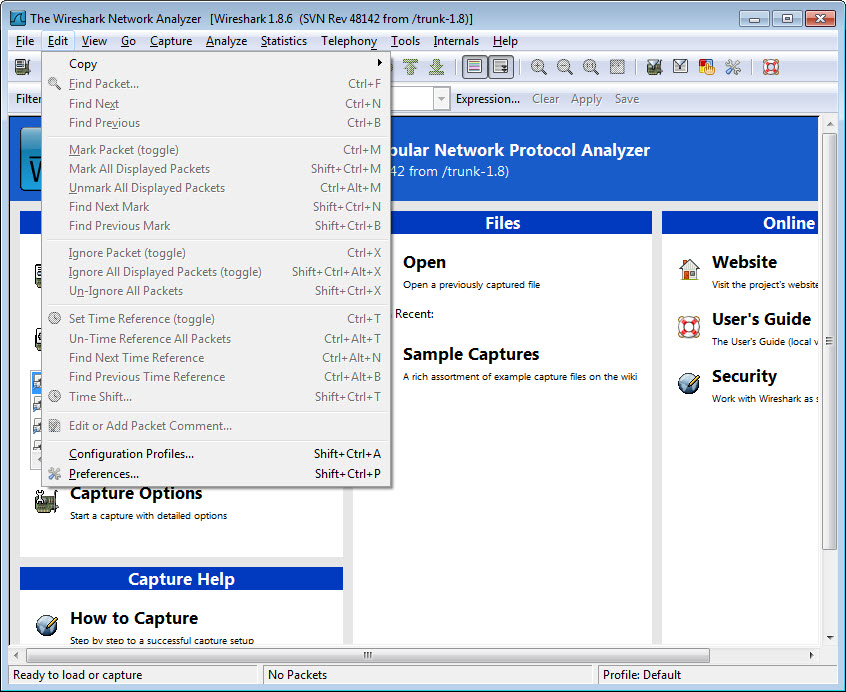Open the Sample Captures link
Viewport: 846px width, 692px height.
click(x=471, y=355)
